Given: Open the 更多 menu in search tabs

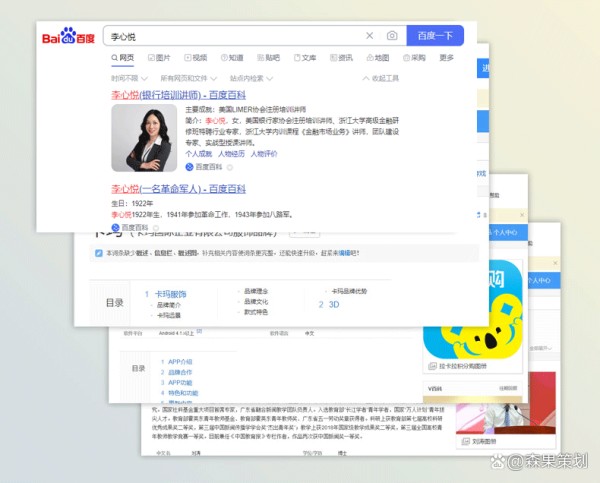Looking at the screenshot, I should pos(447,58).
